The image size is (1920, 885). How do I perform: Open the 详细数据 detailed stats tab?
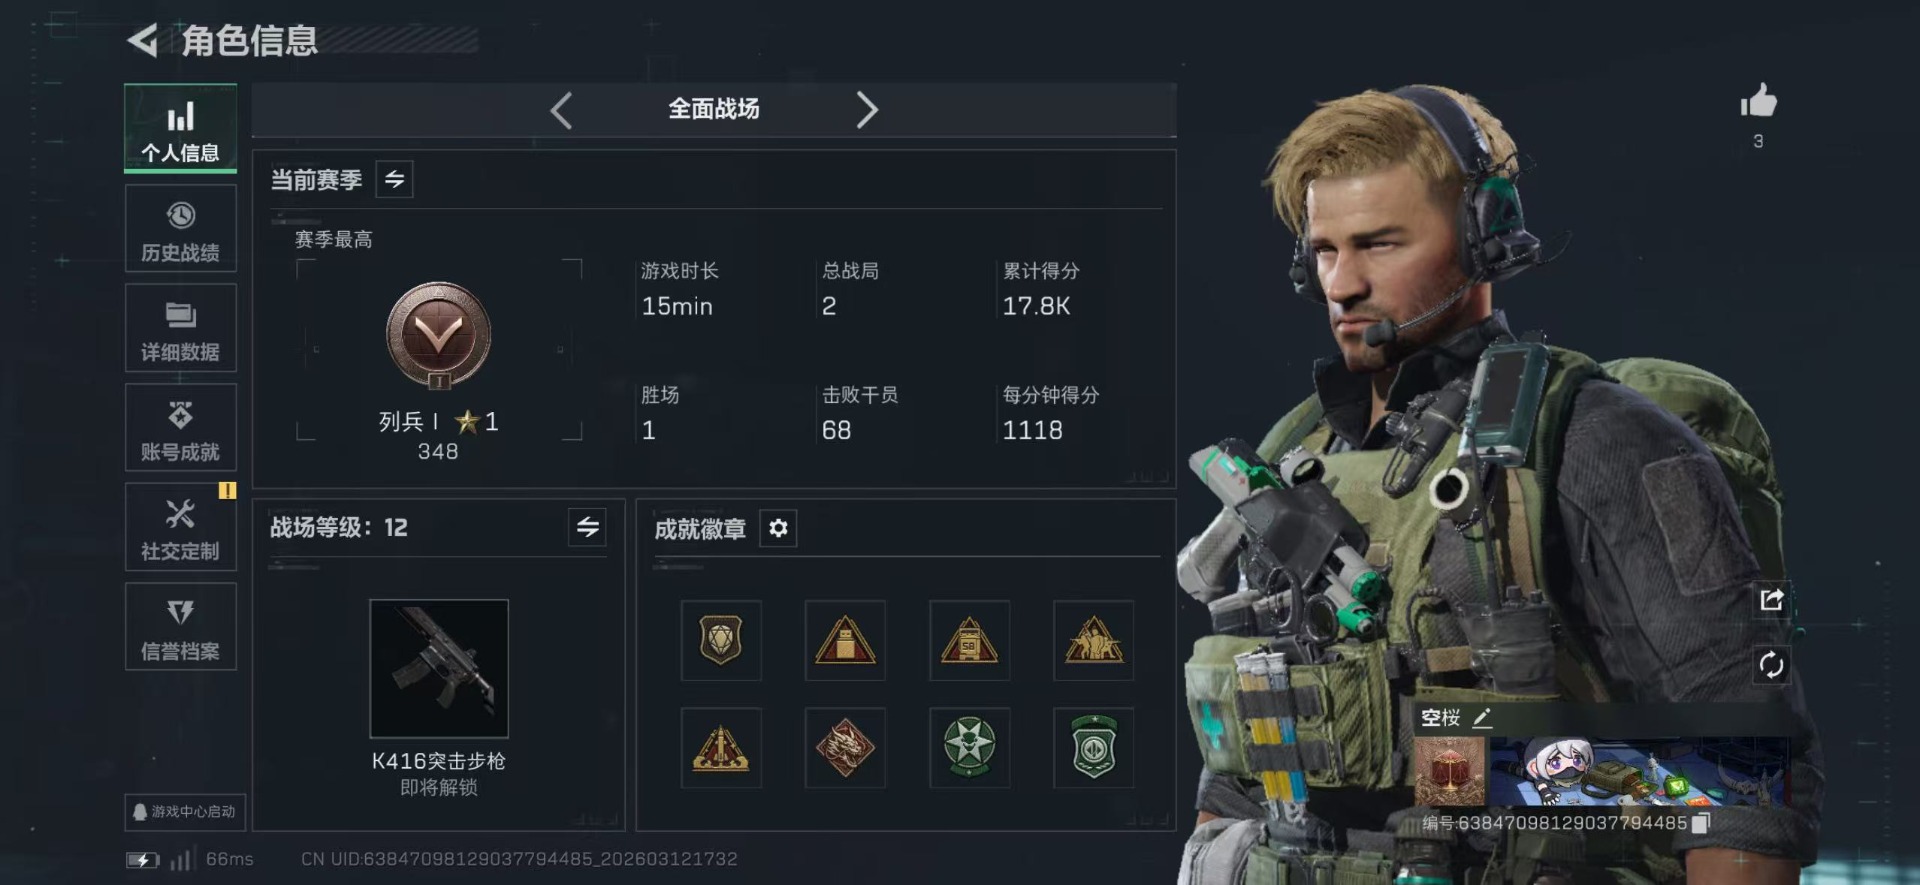(x=181, y=328)
